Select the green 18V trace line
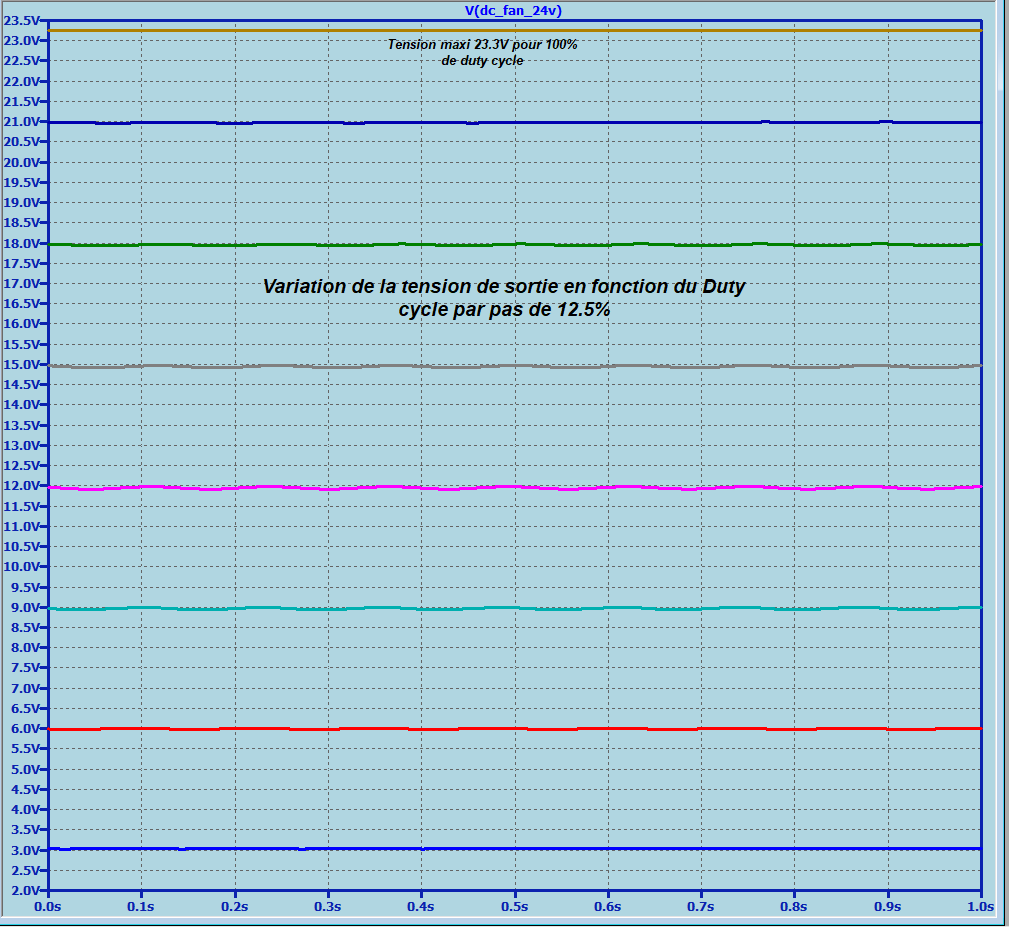1009x927 pixels. click(515, 244)
